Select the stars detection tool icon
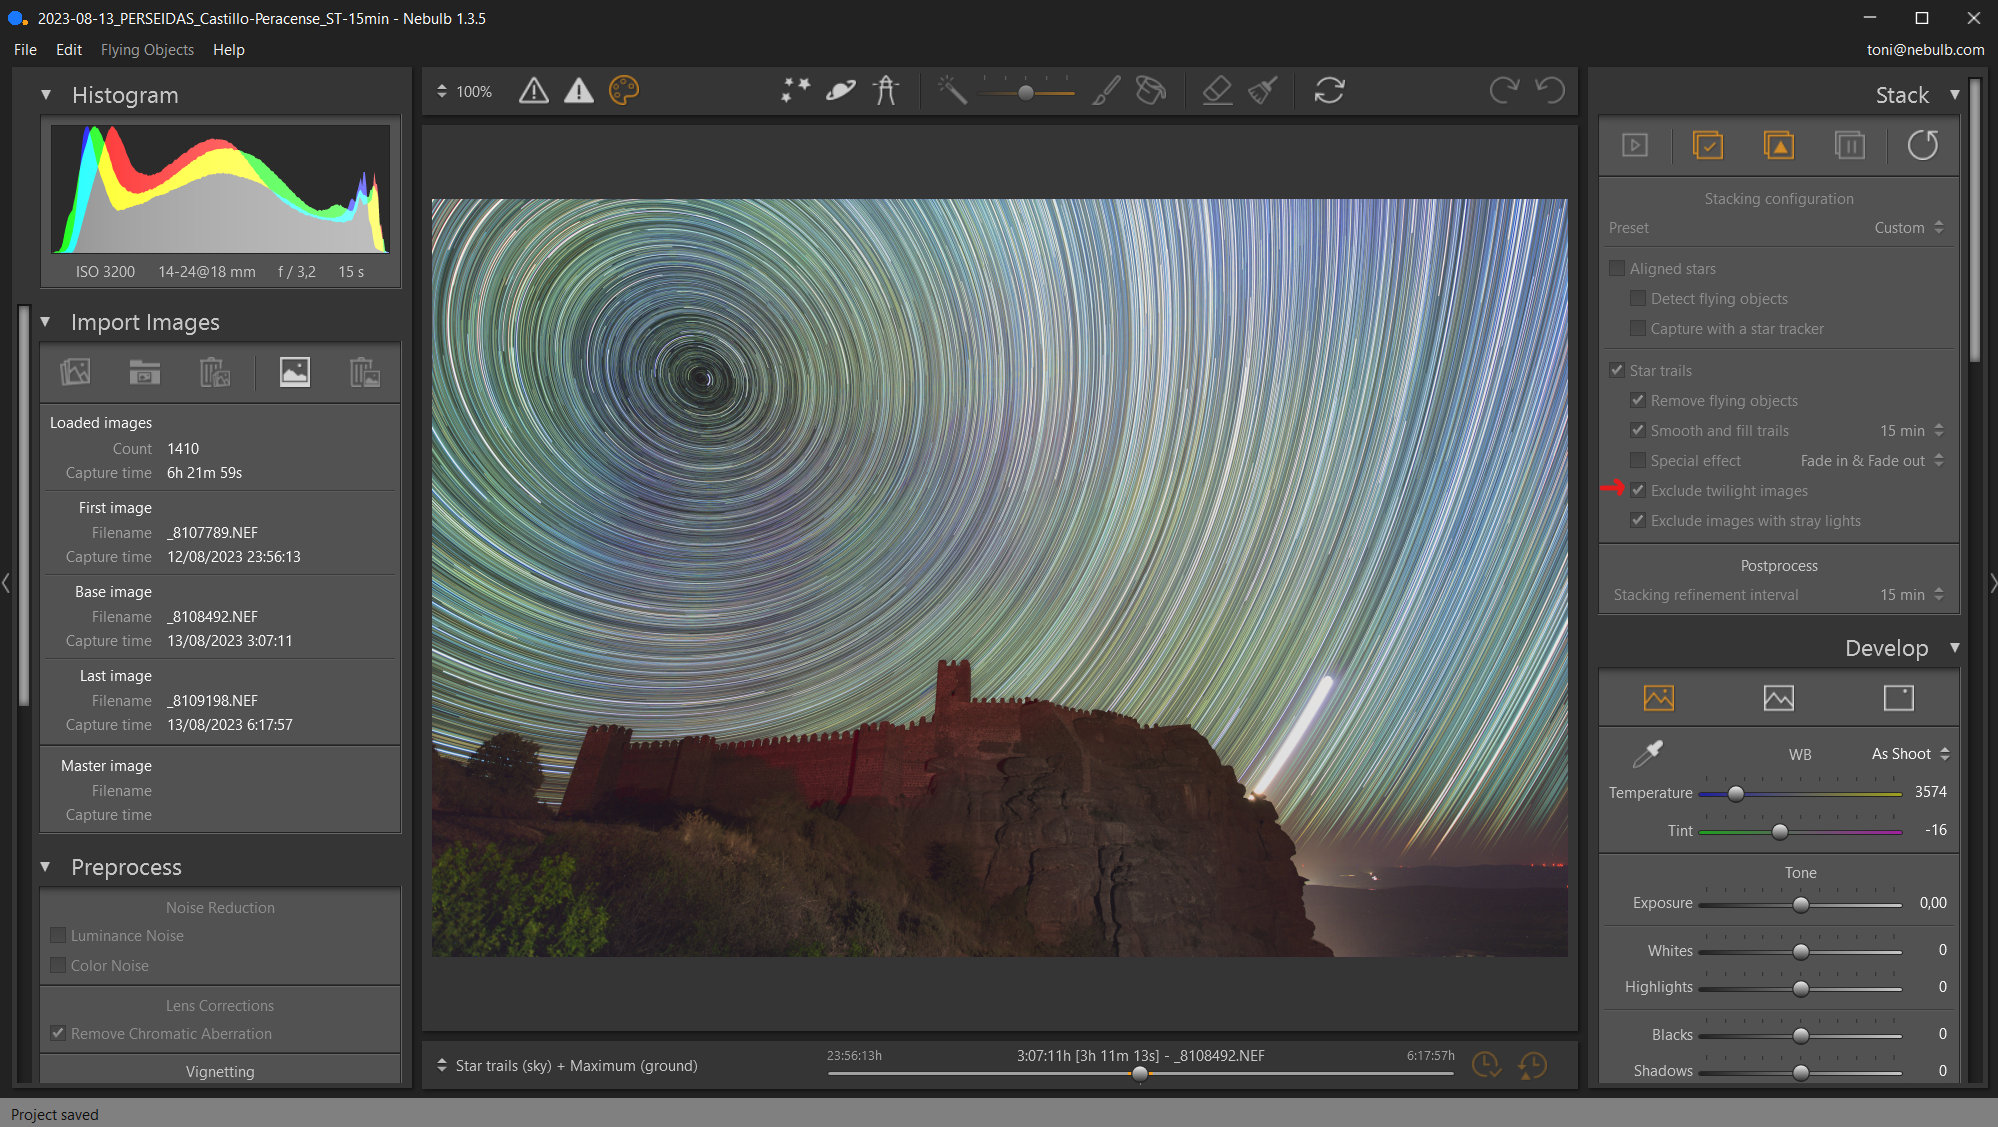The height and width of the screenshot is (1127, 1998). [795, 91]
